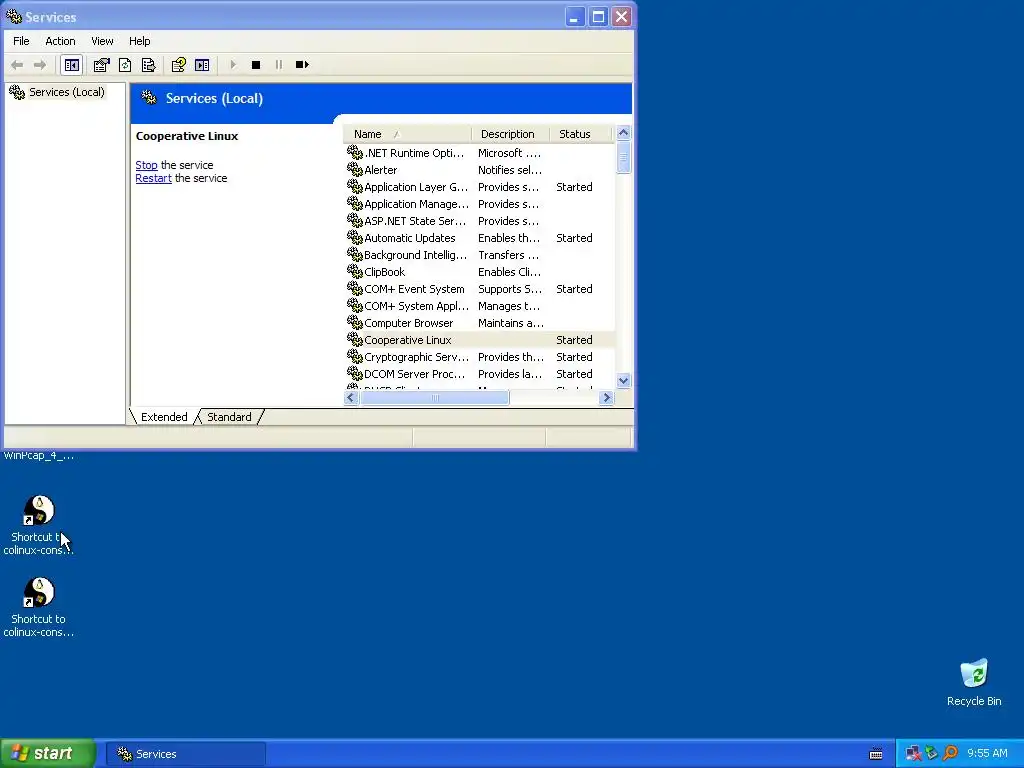Select the .NET Runtime Optimization service row
Viewport: 1024px width, 768px height.
coord(479,153)
